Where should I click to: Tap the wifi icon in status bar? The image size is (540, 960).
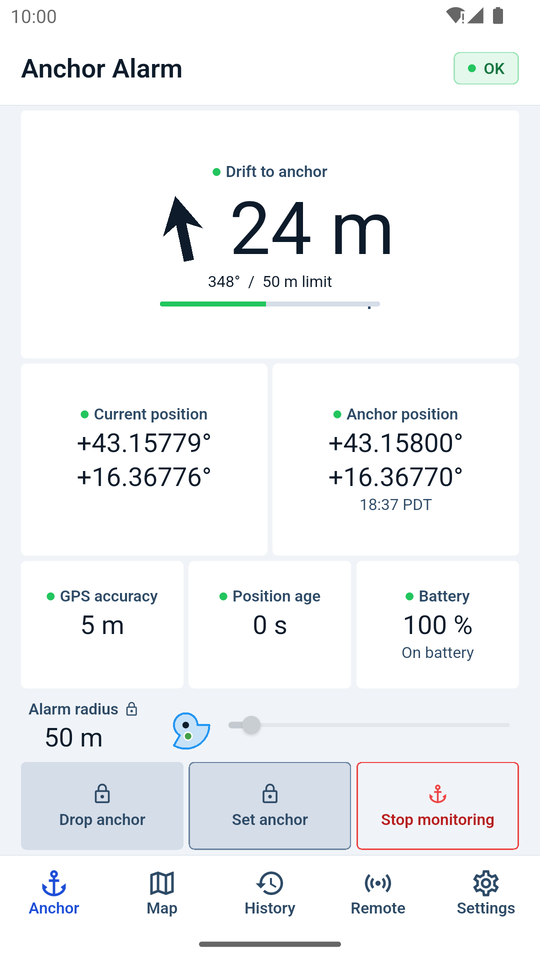(454, 15)
